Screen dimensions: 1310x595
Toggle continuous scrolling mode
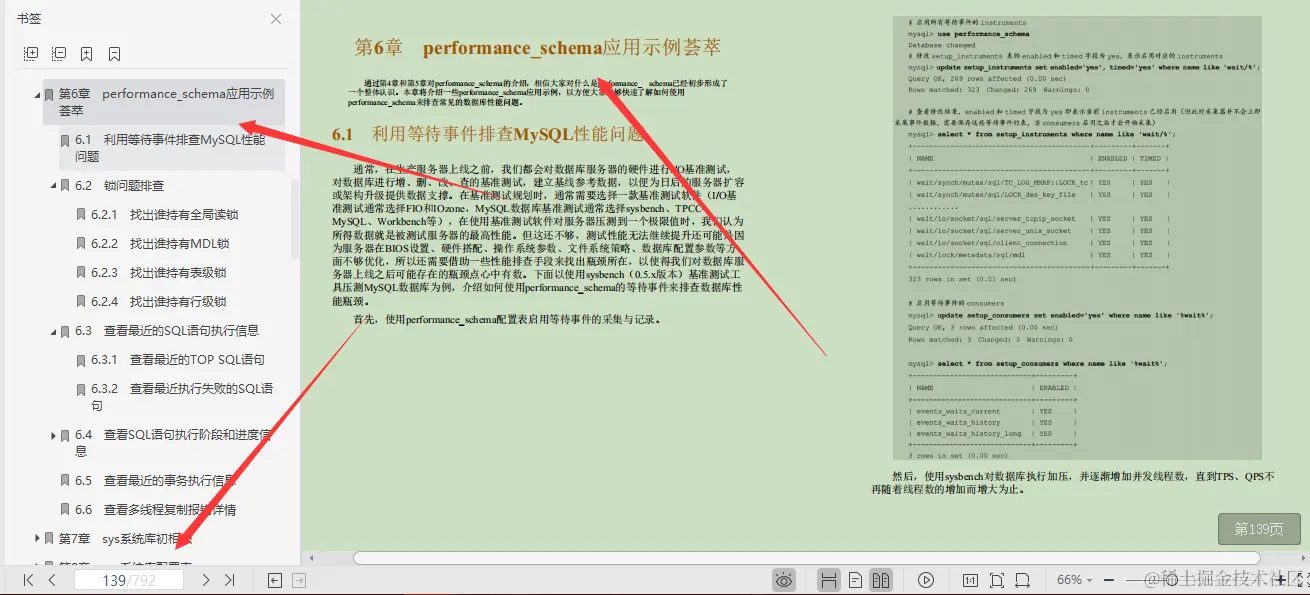tap(829, 580)
